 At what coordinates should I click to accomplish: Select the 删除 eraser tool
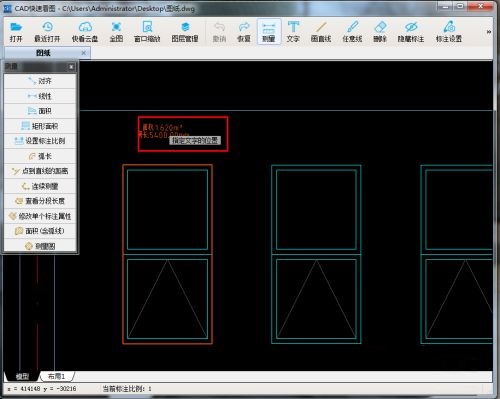(x=380, y=32)
